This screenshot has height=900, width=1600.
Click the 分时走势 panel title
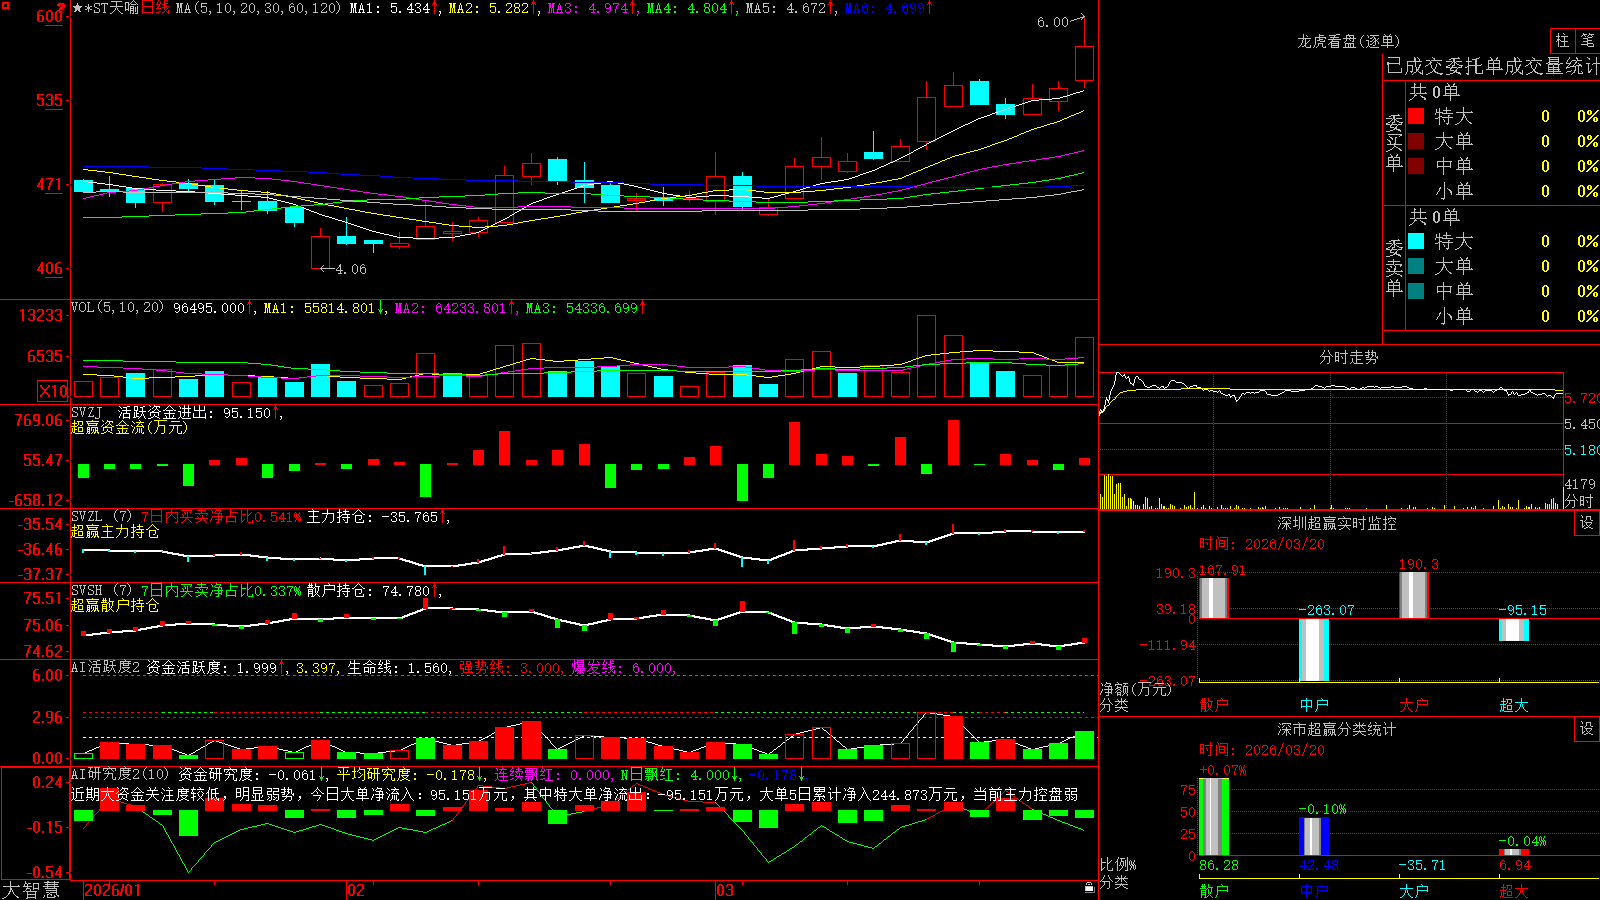point(1349,357)
